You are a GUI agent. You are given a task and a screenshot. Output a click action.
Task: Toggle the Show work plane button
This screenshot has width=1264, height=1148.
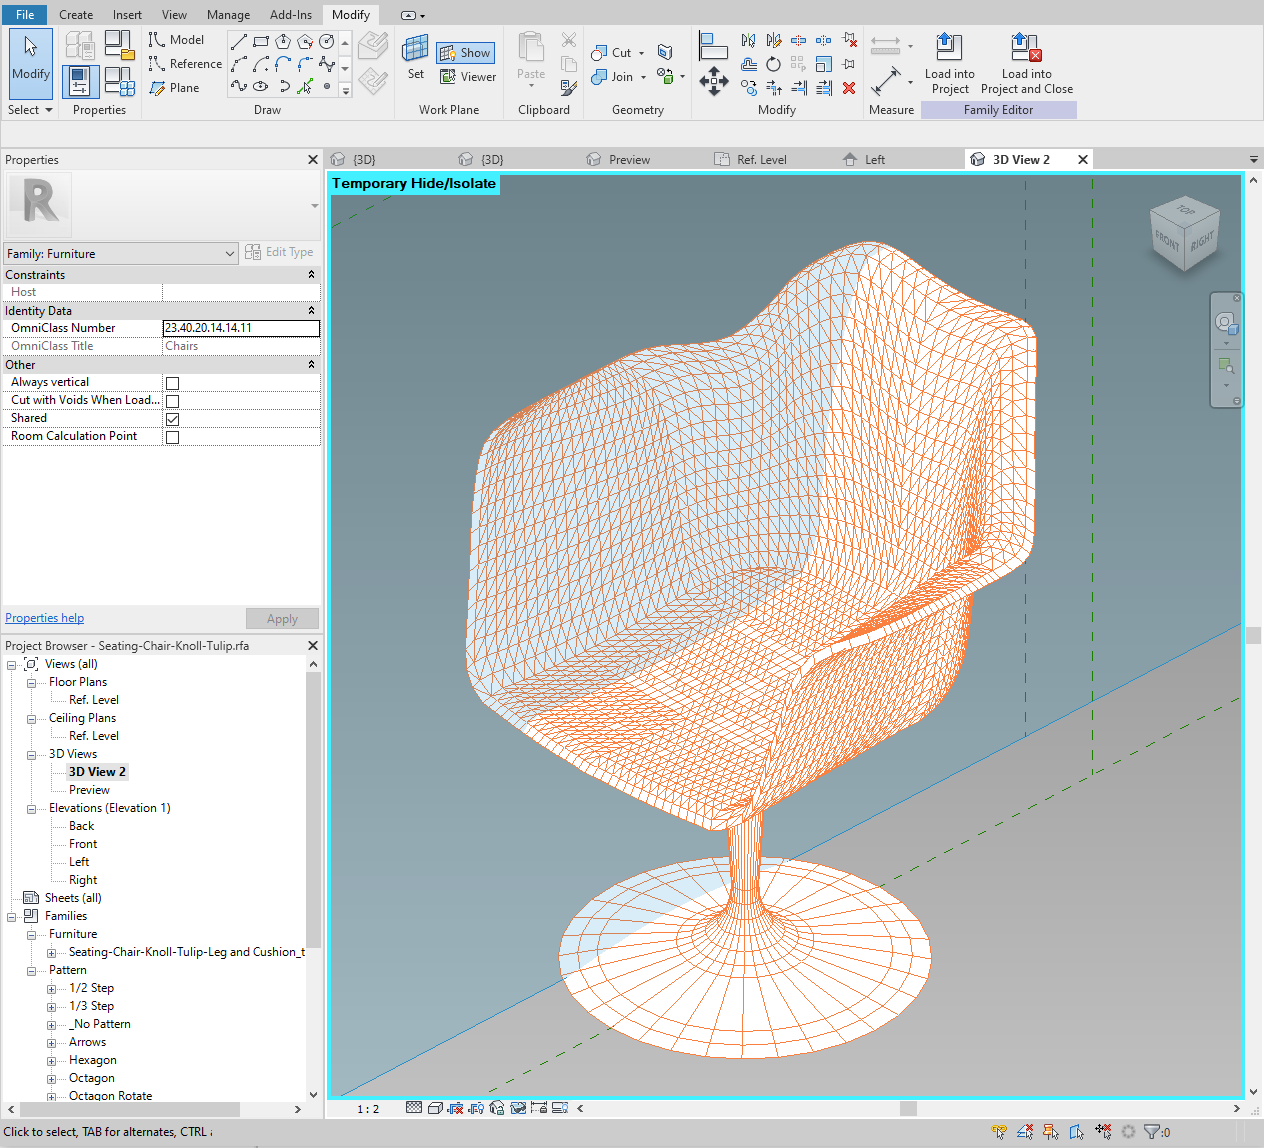click(x=465, y=53)
